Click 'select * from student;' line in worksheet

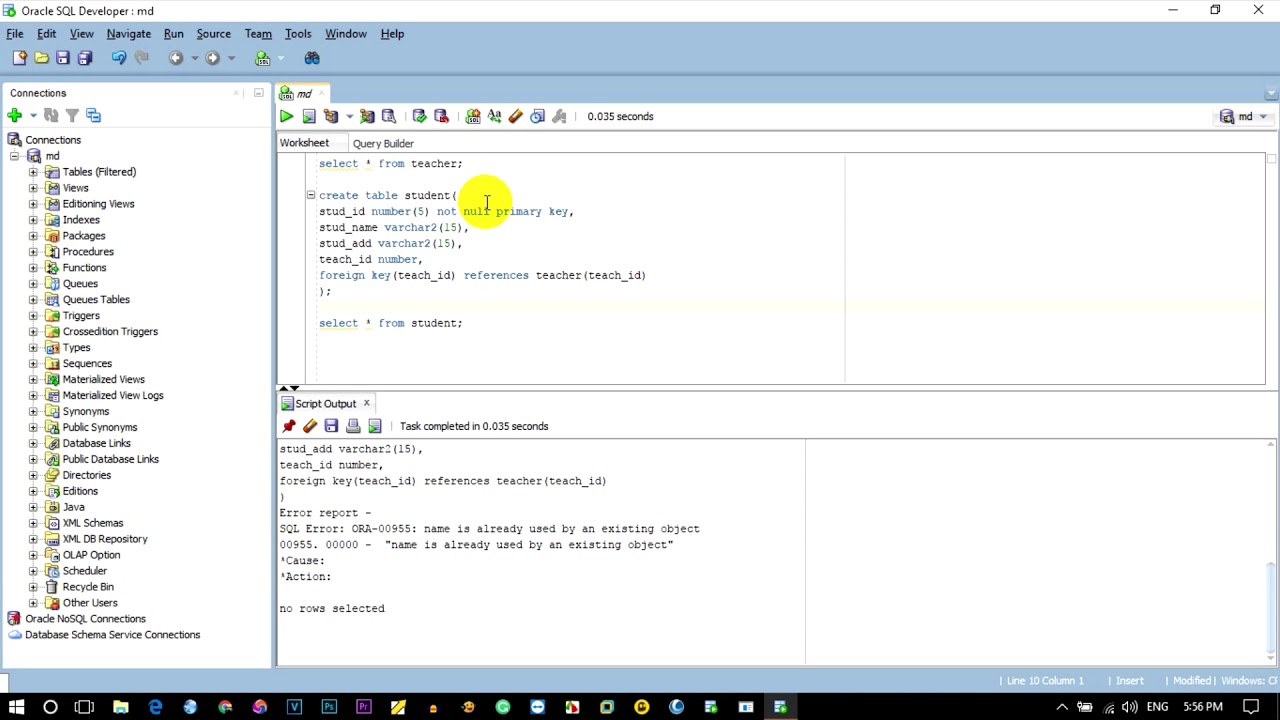click(x=391, y=323)
